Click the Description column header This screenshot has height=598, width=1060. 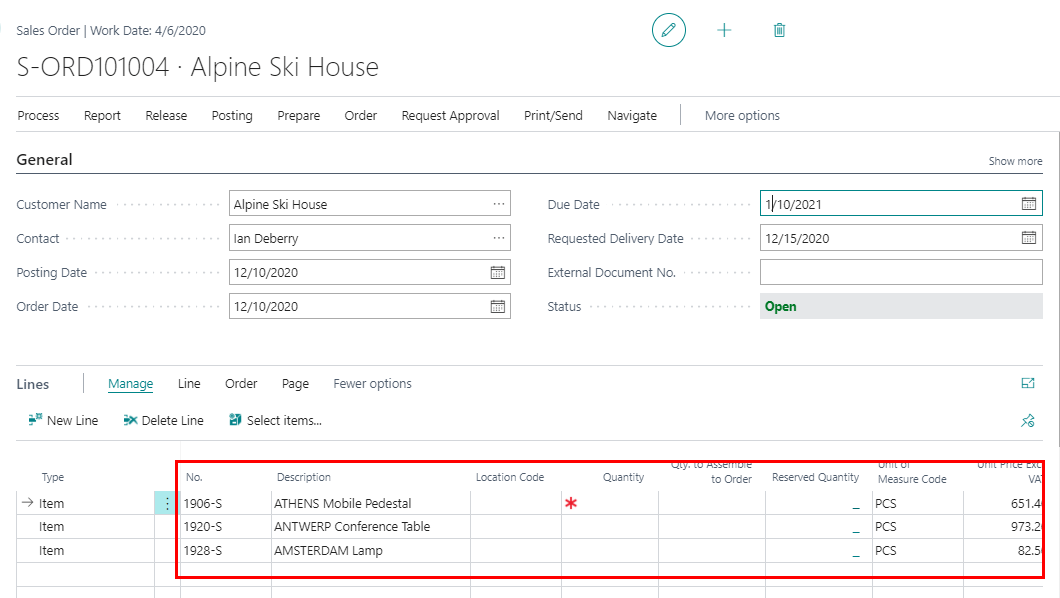point(304,477)
